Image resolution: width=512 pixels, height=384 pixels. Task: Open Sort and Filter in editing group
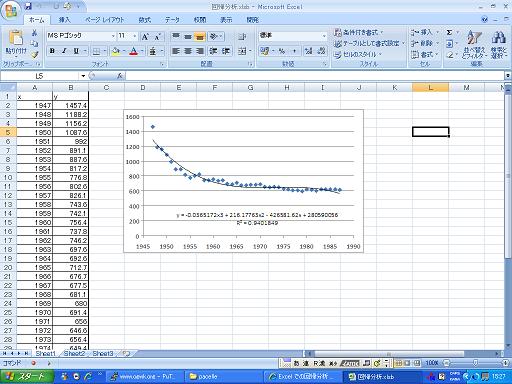coord(474,44)
